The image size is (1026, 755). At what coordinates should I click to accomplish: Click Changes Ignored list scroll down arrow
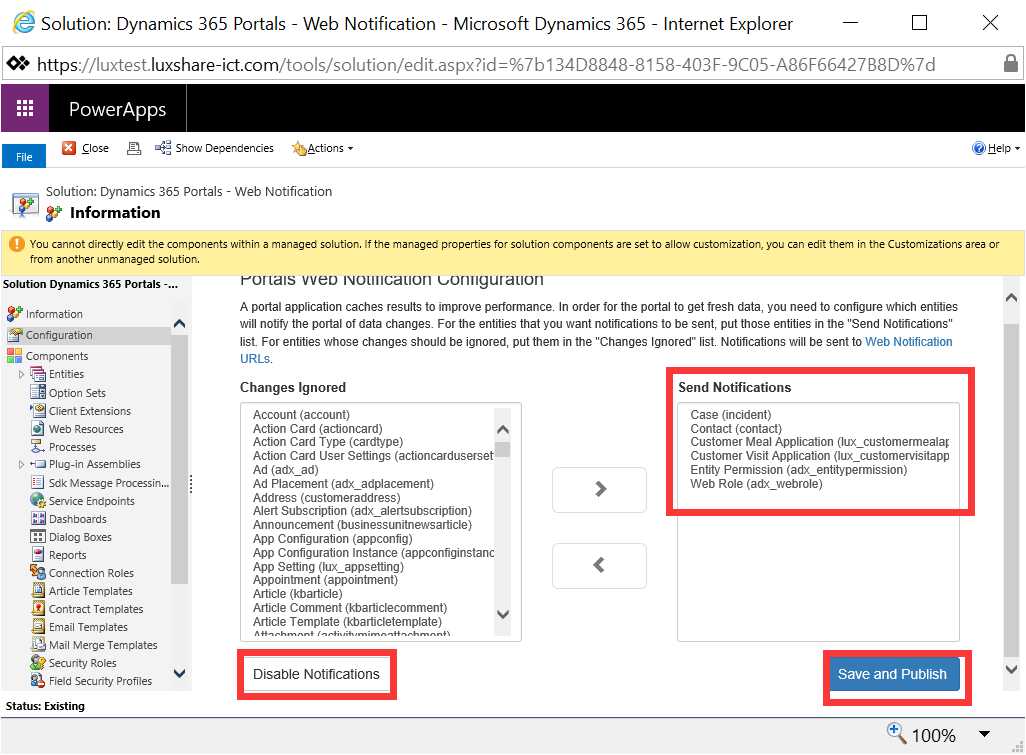[503, 614]
